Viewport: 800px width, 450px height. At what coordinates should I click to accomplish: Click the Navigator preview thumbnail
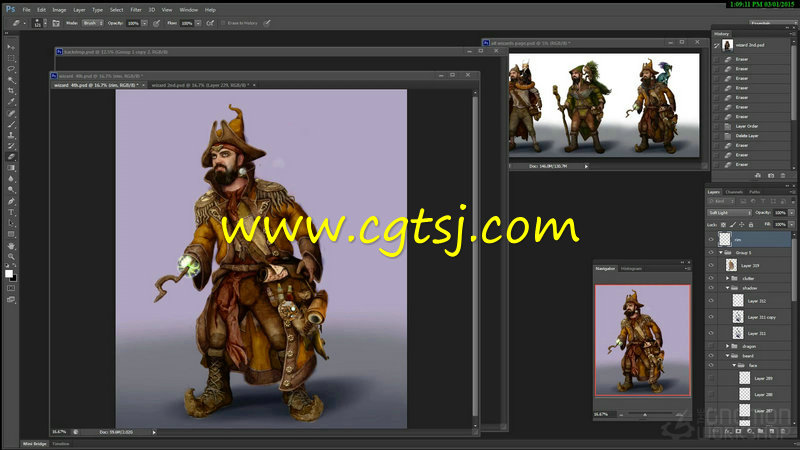pos(643,340)
